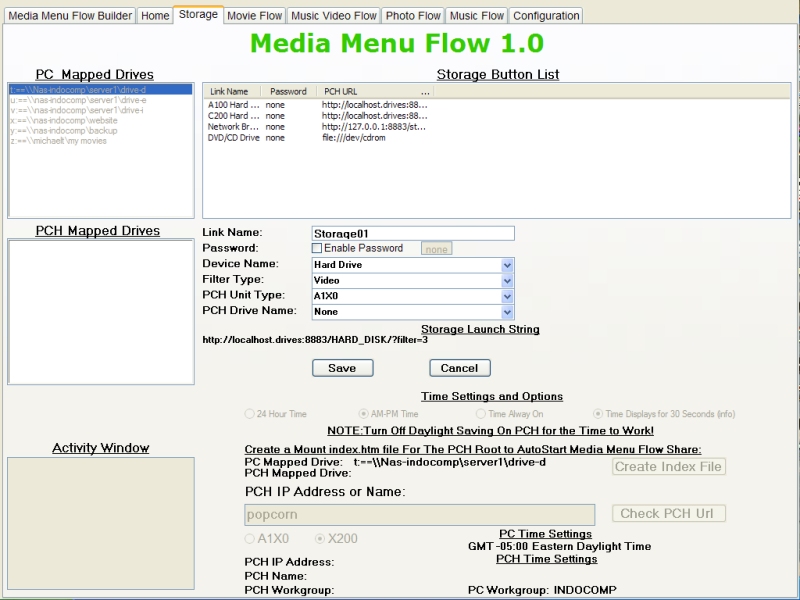Choose the AM-PM Time option
Image resolution: width=800 pixels, height=600 pixels.
click(x=364, y=413)
